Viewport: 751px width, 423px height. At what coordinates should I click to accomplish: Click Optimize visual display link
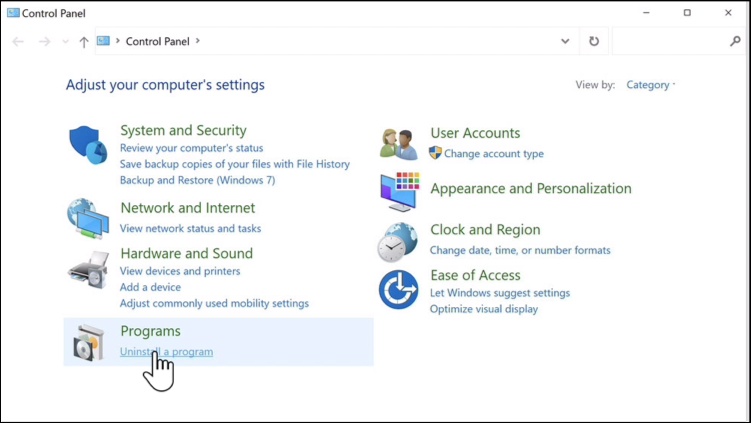tap(484, 309)
